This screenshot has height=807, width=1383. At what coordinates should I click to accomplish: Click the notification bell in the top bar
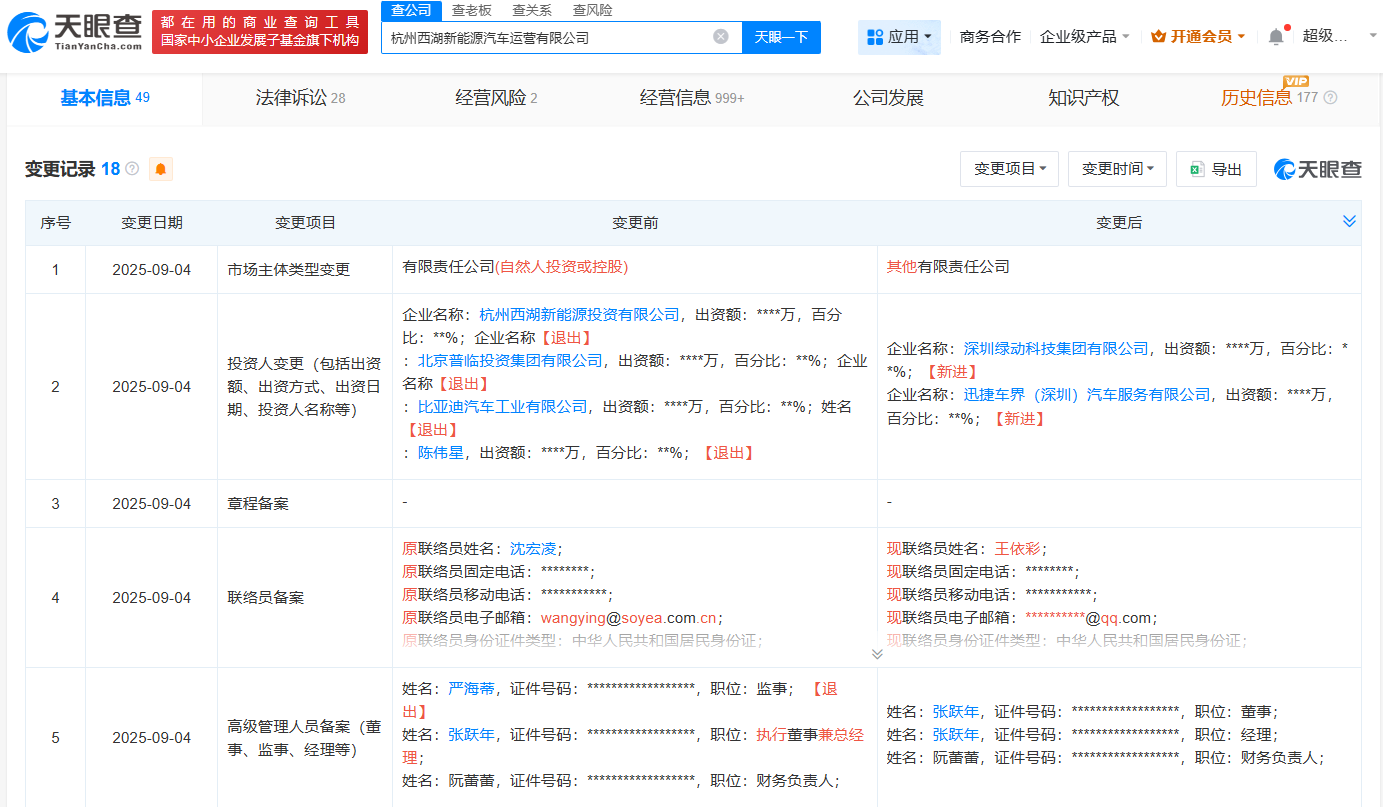(1274, 35)
